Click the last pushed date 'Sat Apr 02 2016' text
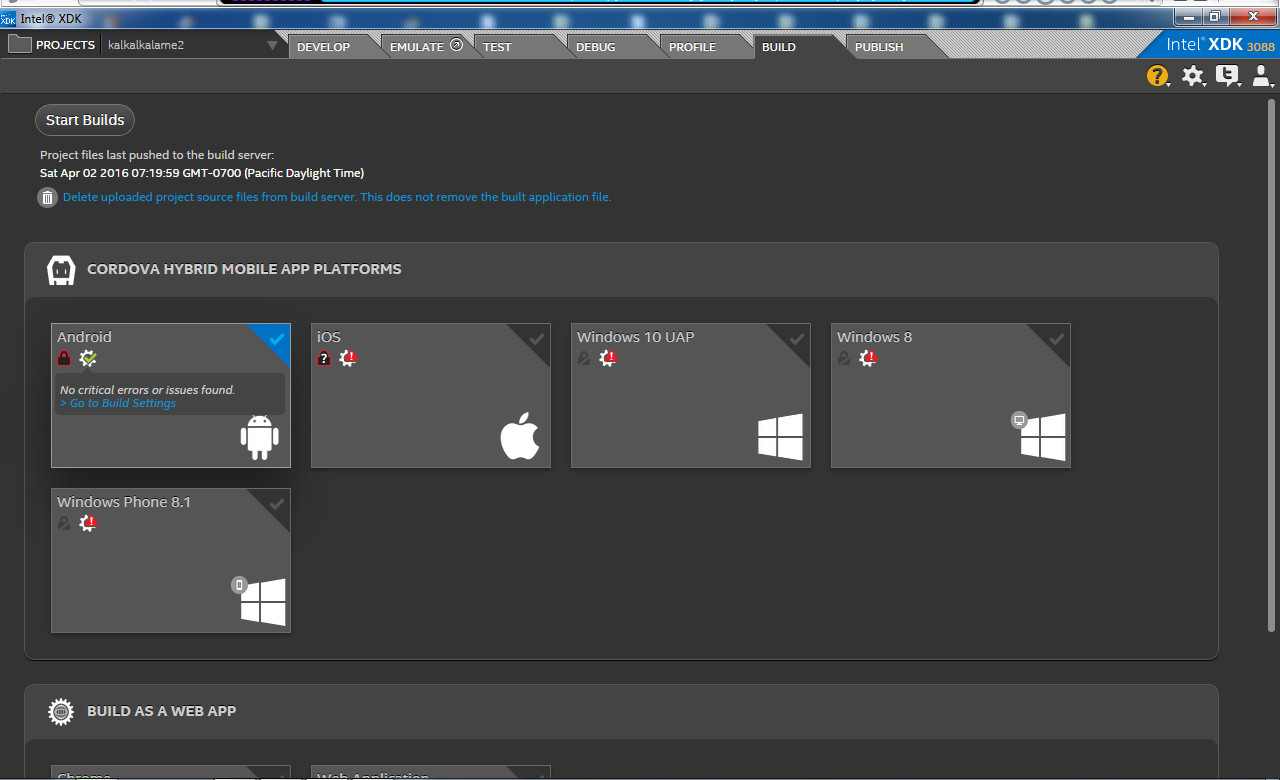The image size is (1280, 780). tap(202, 173)
